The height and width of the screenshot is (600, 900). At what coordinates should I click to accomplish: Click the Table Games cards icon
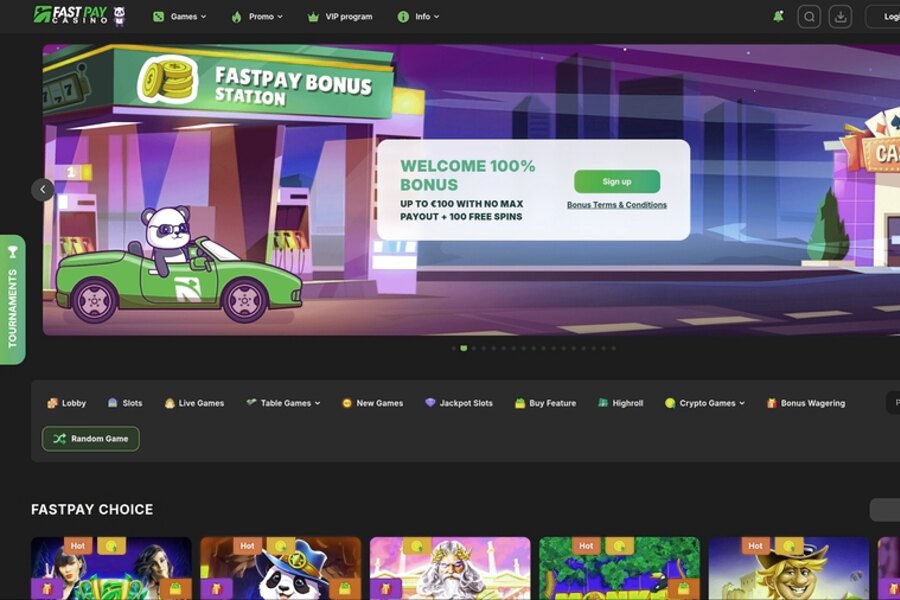pyautogui.click(x=251, y=402)
